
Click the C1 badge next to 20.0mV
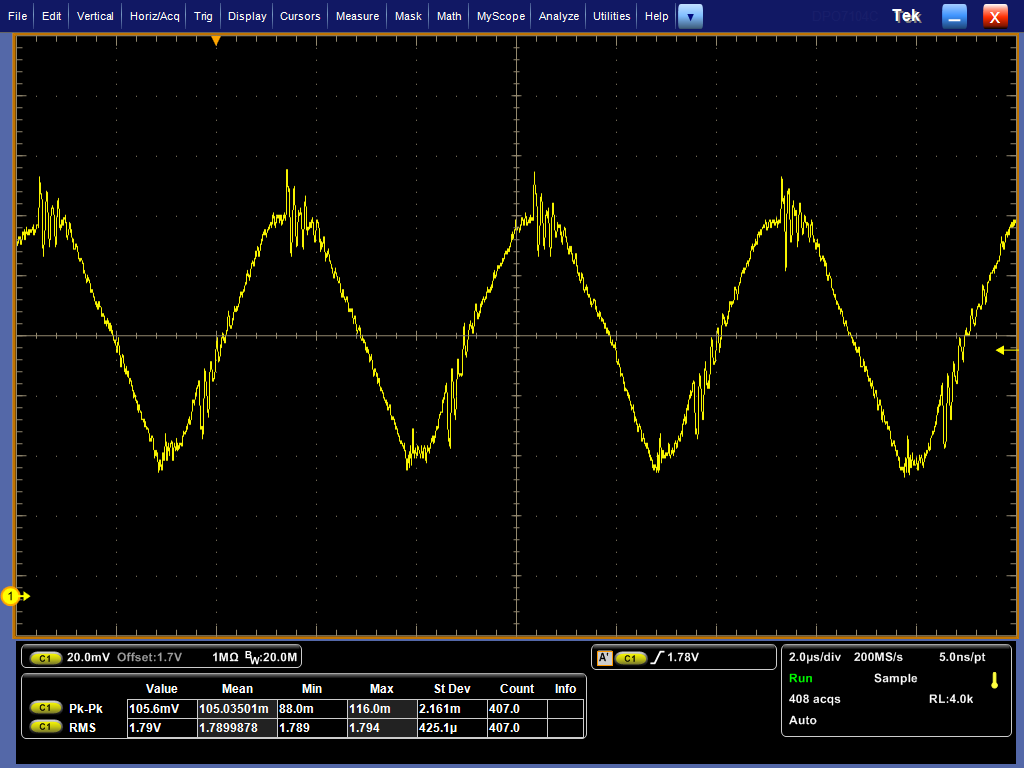45,658
